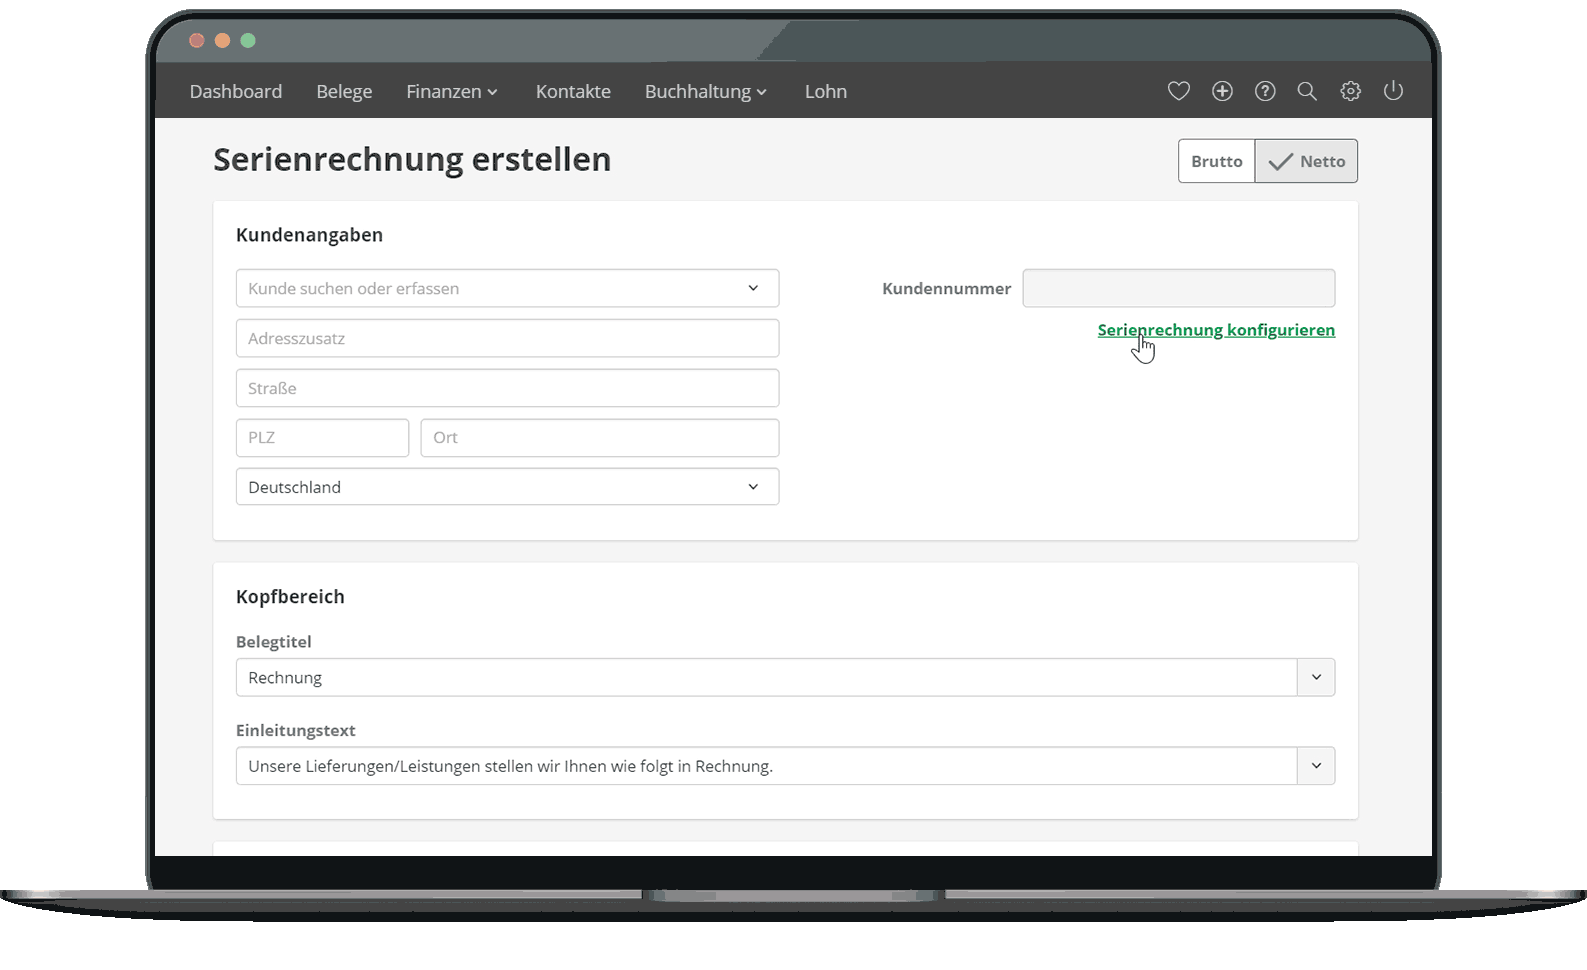Go to the Dashboard menu item
This screenshot has height=970, width=1587.
pos(236,92)
